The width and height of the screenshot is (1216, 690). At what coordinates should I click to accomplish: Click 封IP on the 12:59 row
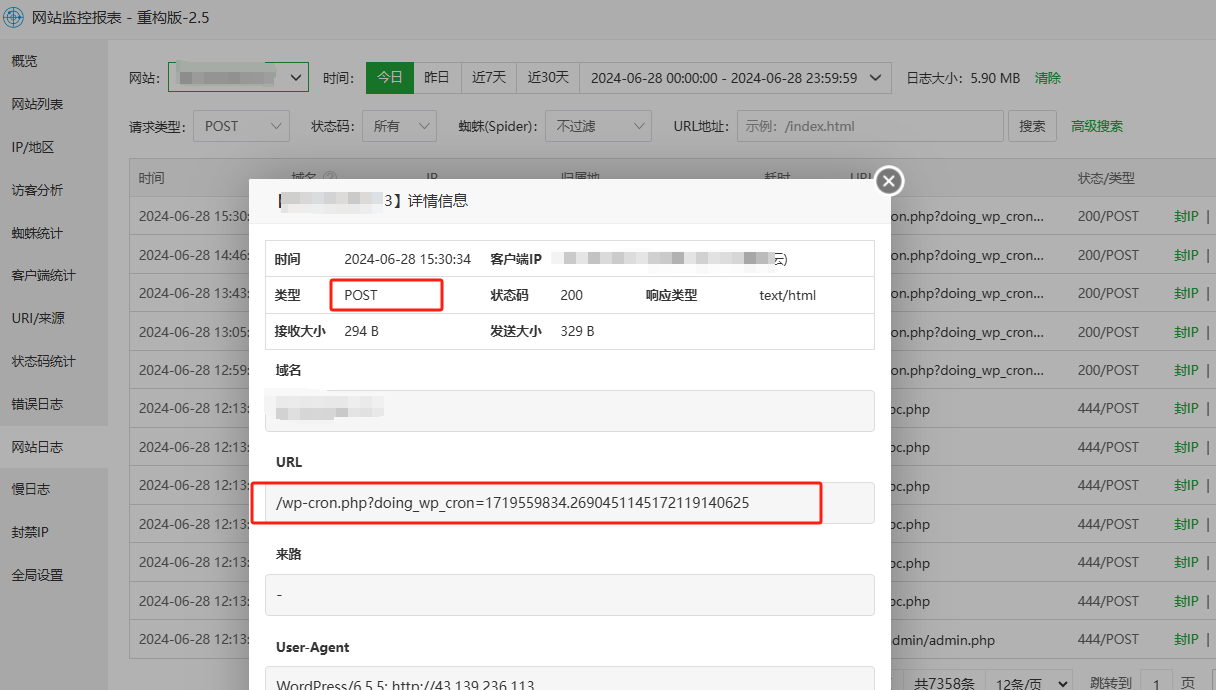[1186, 370]
